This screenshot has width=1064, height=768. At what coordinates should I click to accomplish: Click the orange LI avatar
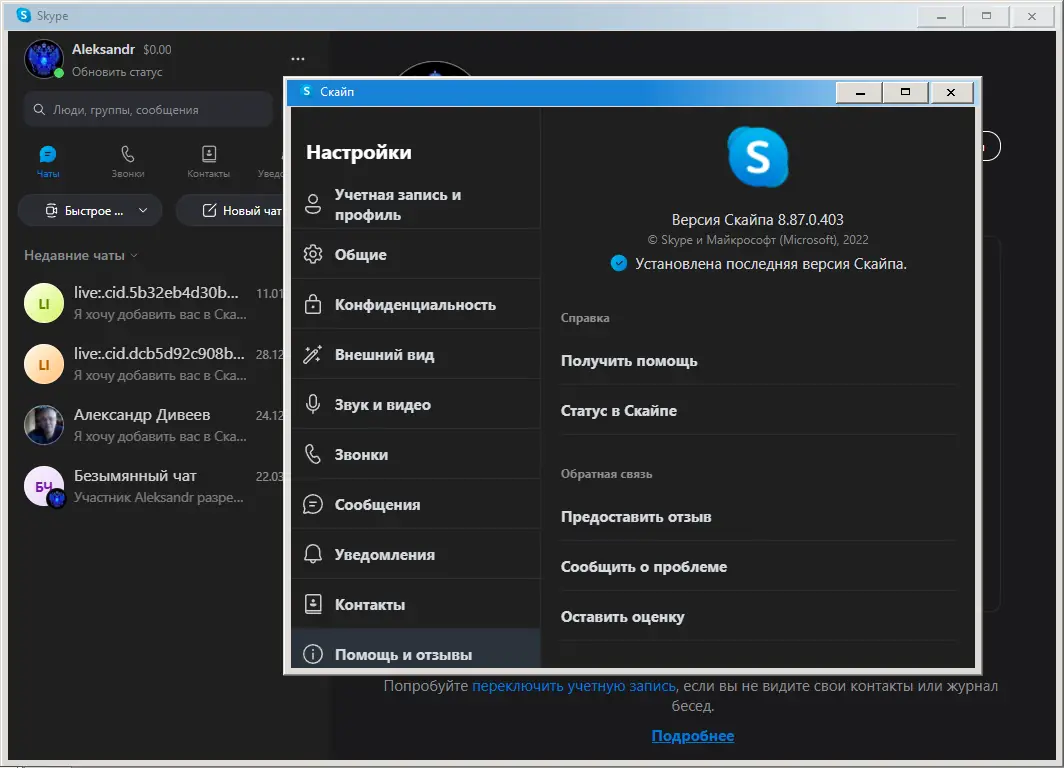[44, 364]
